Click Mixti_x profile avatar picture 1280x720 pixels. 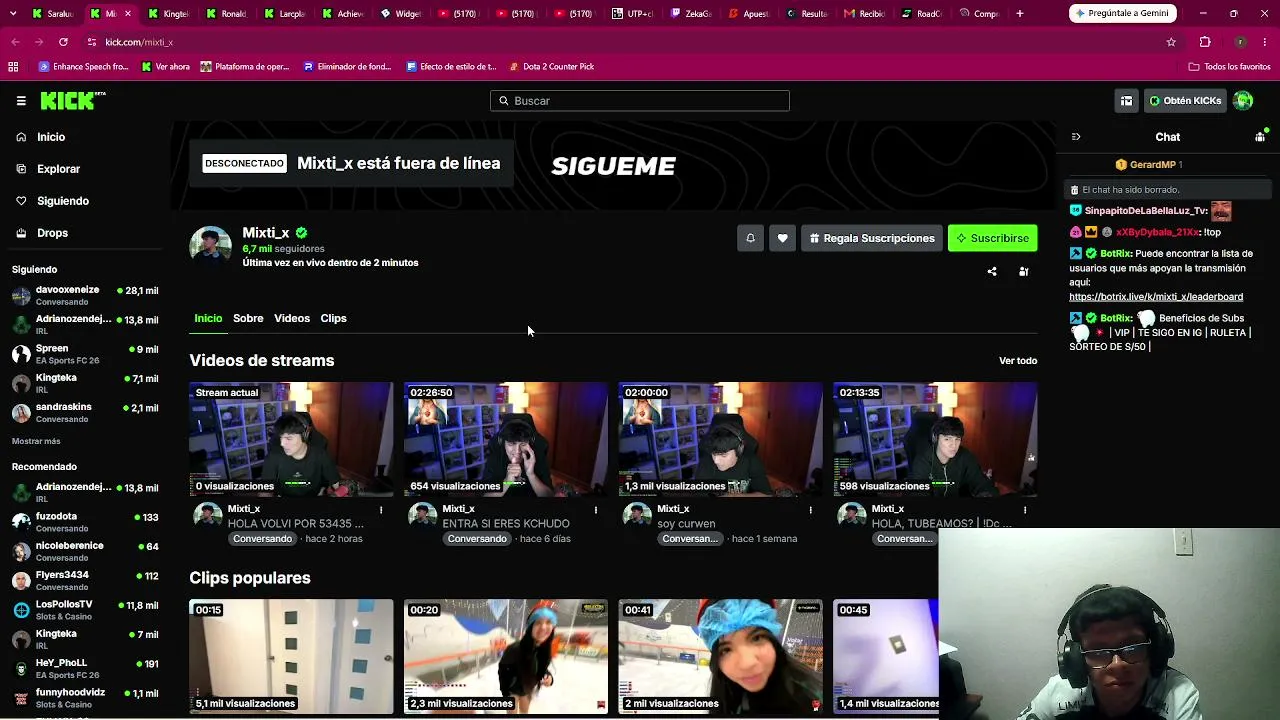point(210,247)
